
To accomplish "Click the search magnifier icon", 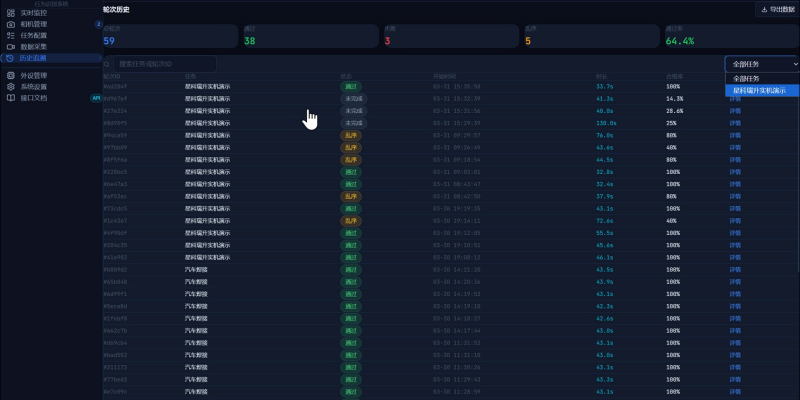I will (x=107, y=64).
